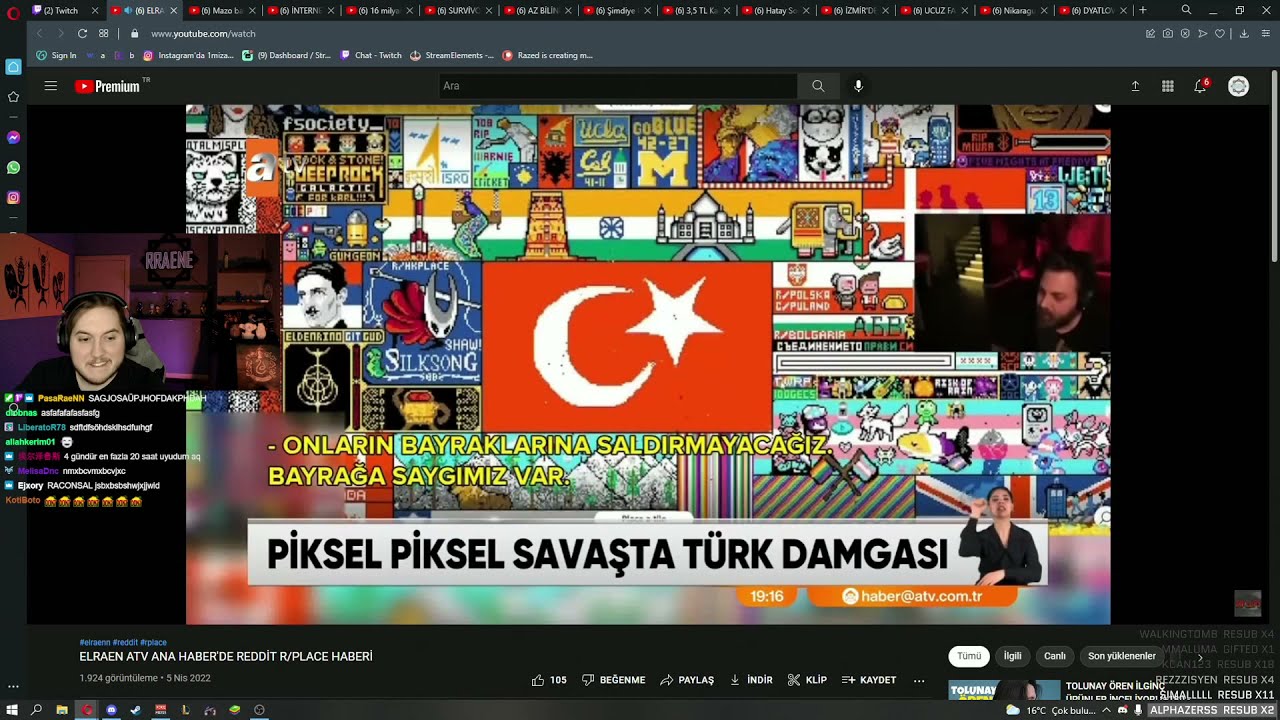Open the upload video icon
The width and height of the screenshot is (1280, 720).
tap(1135, 86)
